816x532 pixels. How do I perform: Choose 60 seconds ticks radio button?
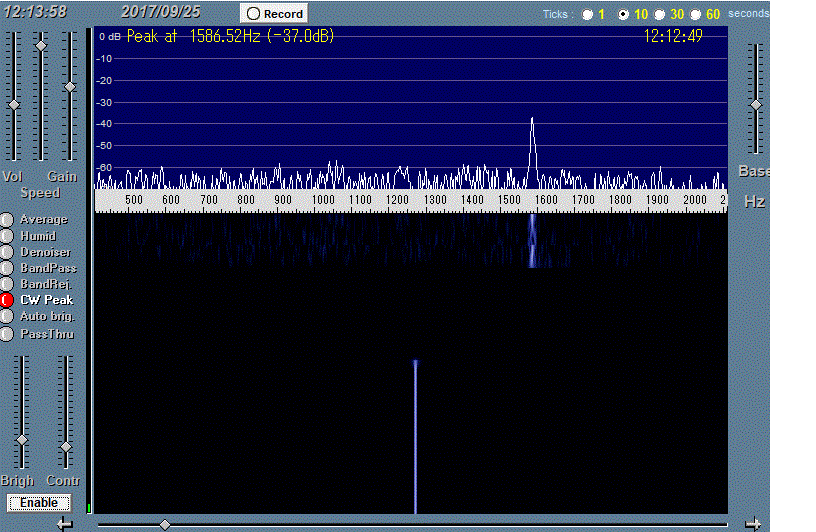click(697, 15)
